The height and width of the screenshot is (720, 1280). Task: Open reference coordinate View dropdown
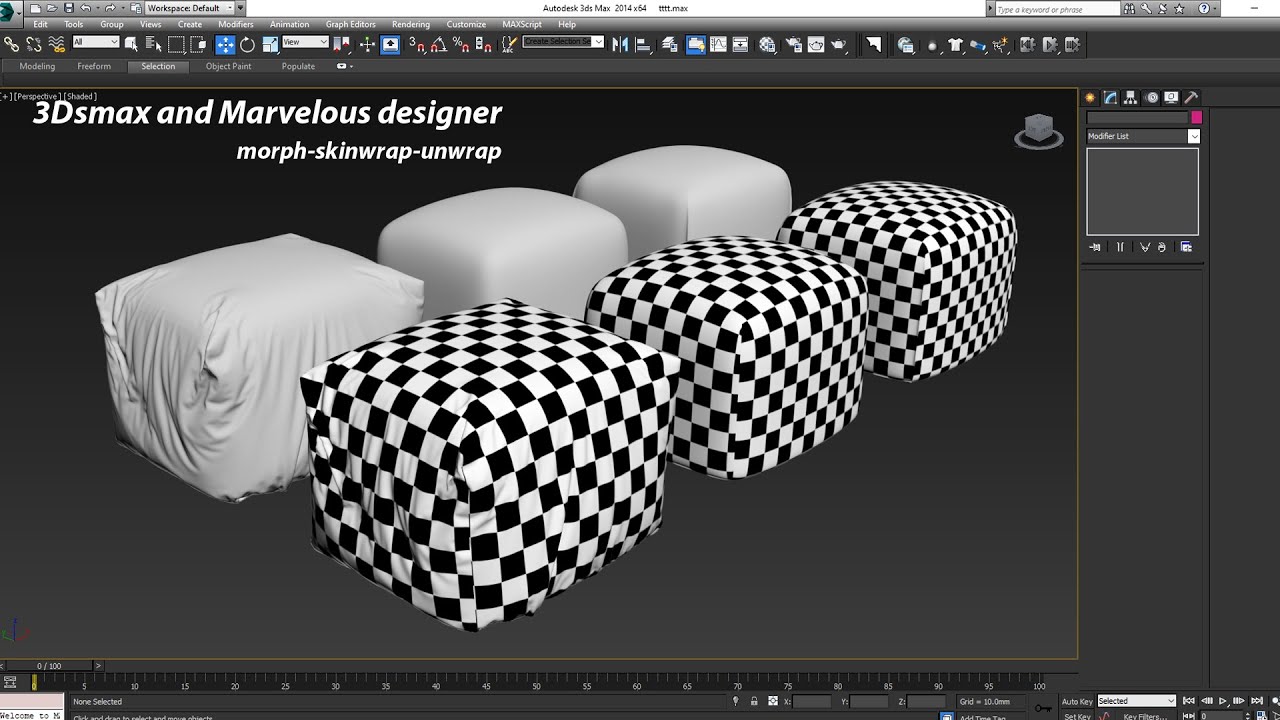[305, 42]
